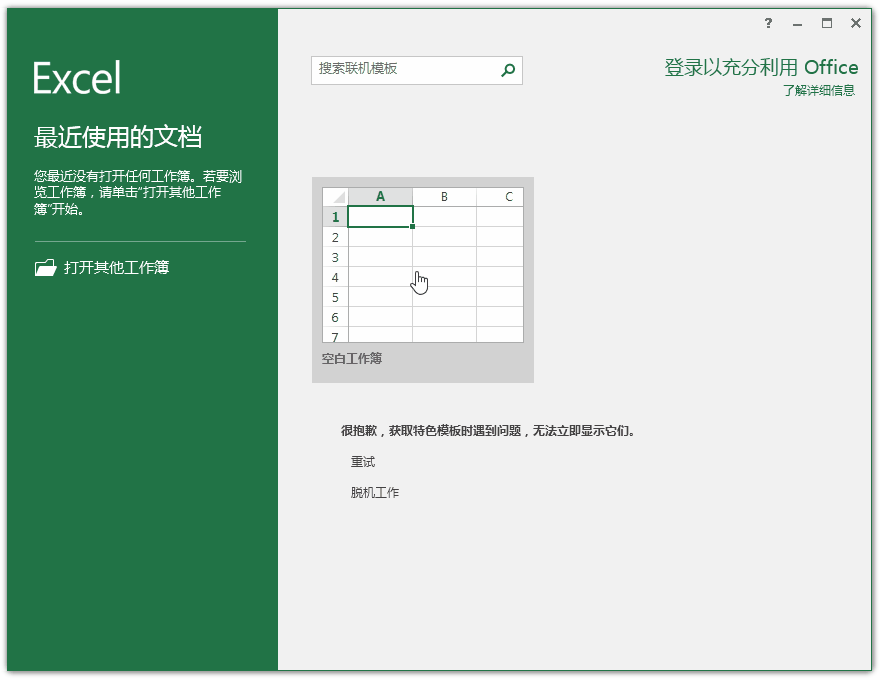
Task: Retry loading featured templates with "重试"
Action: (364, 461)
